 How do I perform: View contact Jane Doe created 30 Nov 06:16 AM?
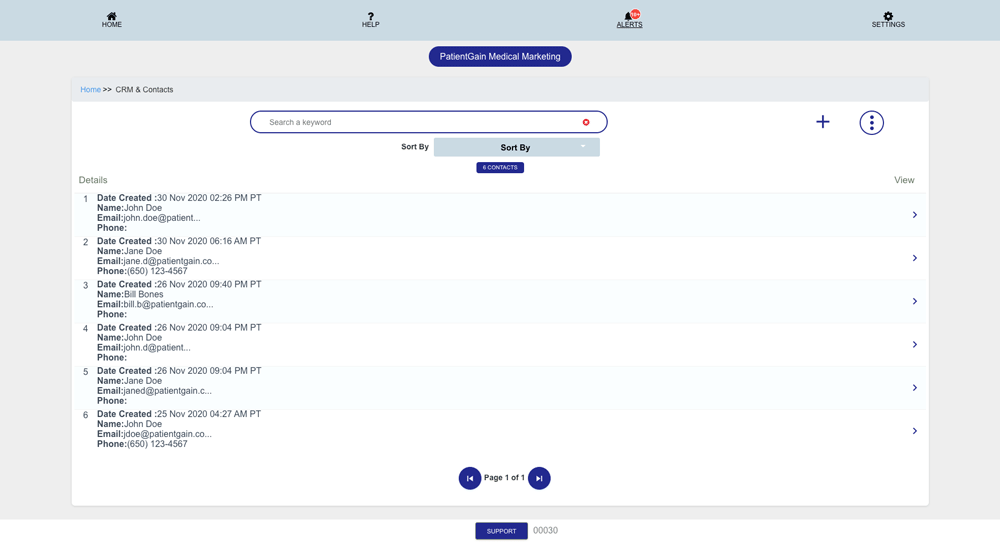pyautogui.click(x=915, y=258)
